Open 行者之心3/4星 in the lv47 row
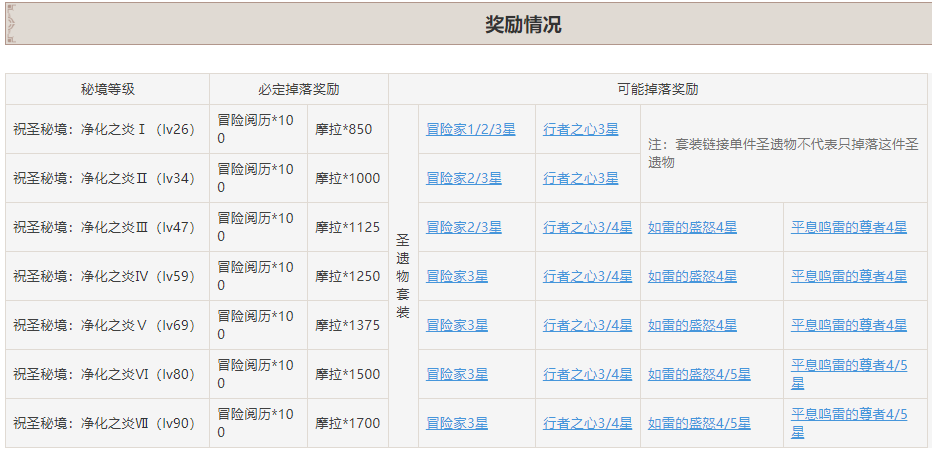 coord(587,228)
